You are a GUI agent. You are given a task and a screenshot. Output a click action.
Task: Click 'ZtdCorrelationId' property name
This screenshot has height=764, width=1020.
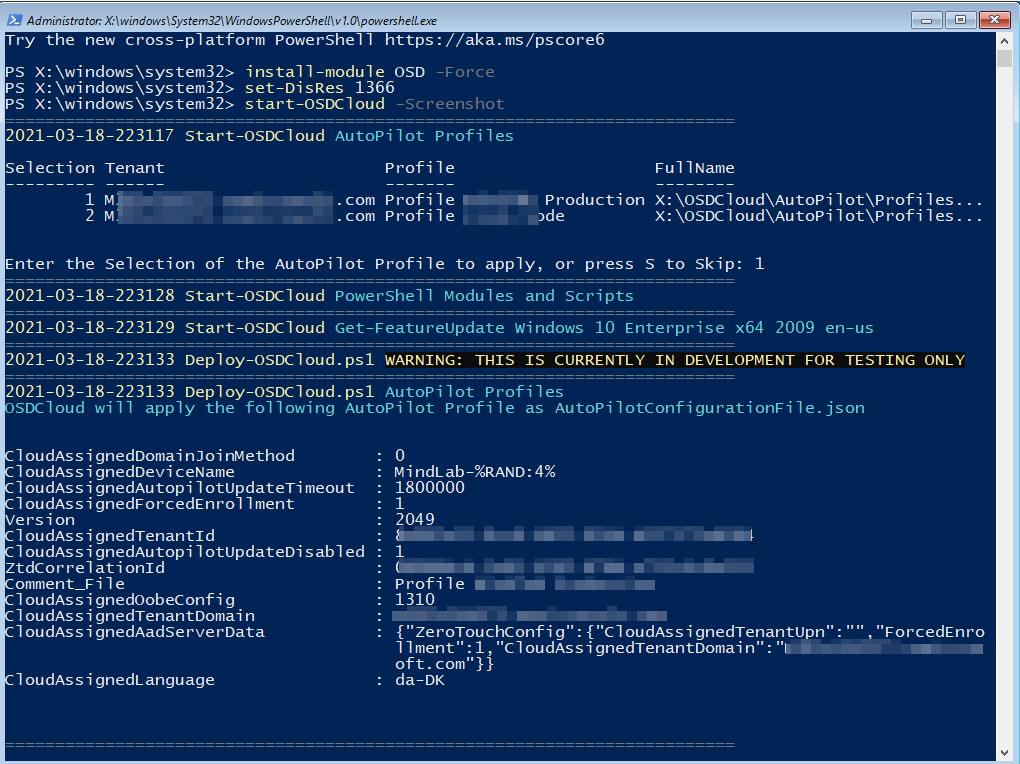[x=85, y=567]
